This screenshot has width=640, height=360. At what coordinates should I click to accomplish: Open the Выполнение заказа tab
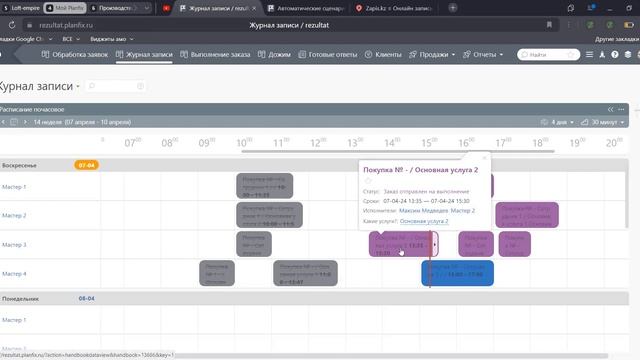pos(215,54)
